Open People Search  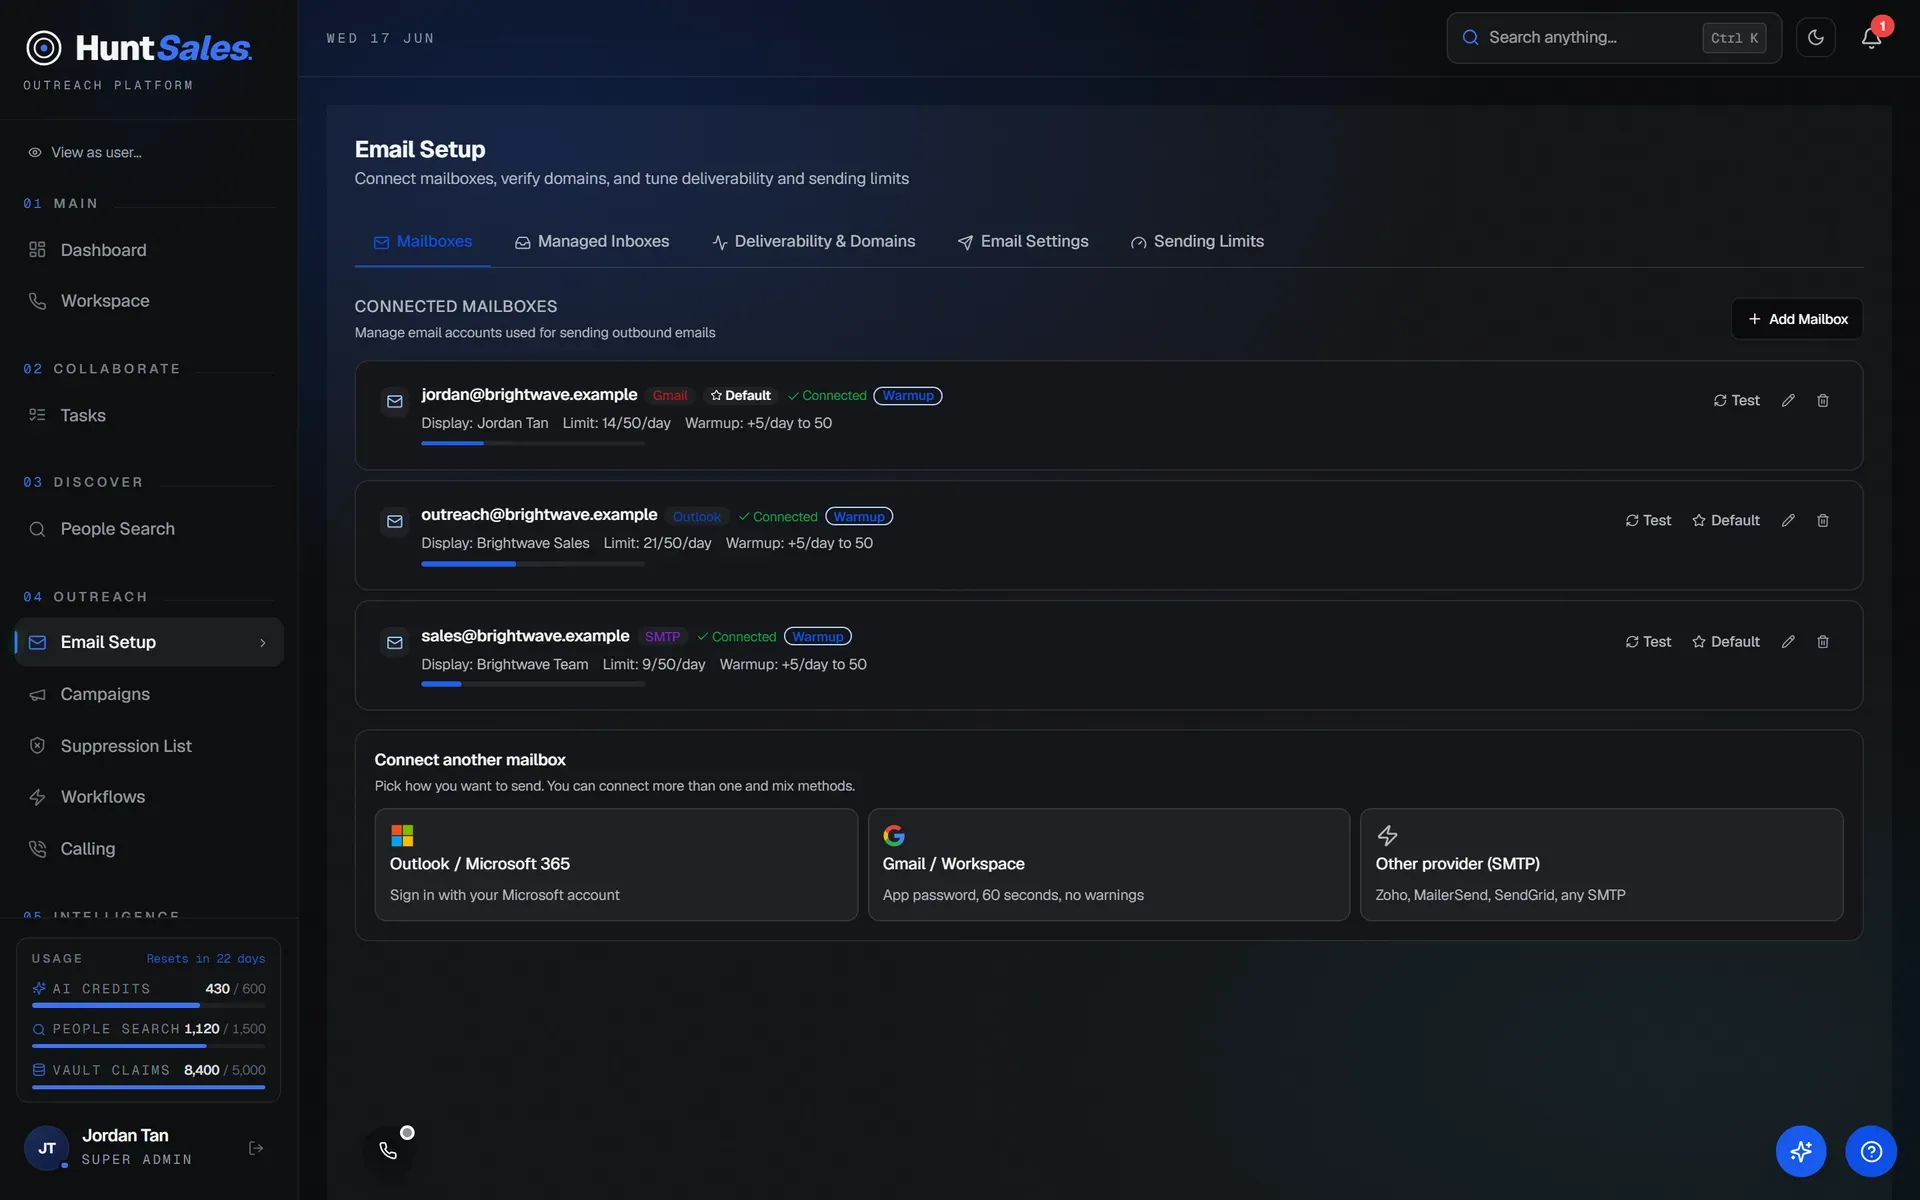[x=148, y=529]
